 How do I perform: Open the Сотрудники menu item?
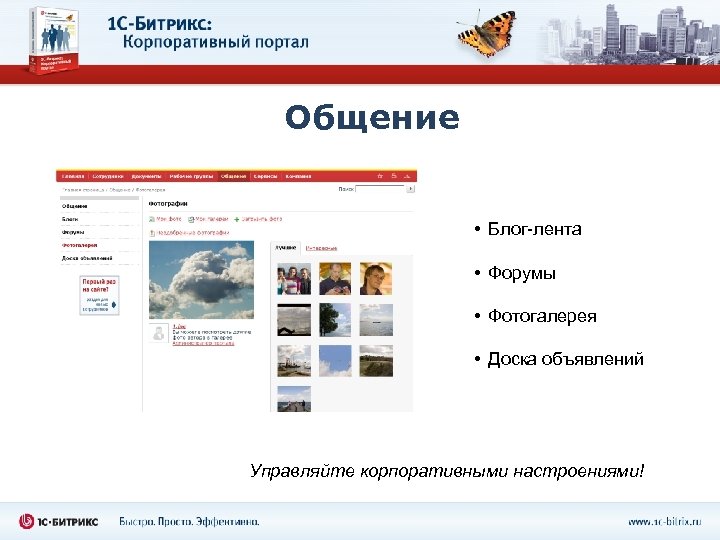coord(108,176)
